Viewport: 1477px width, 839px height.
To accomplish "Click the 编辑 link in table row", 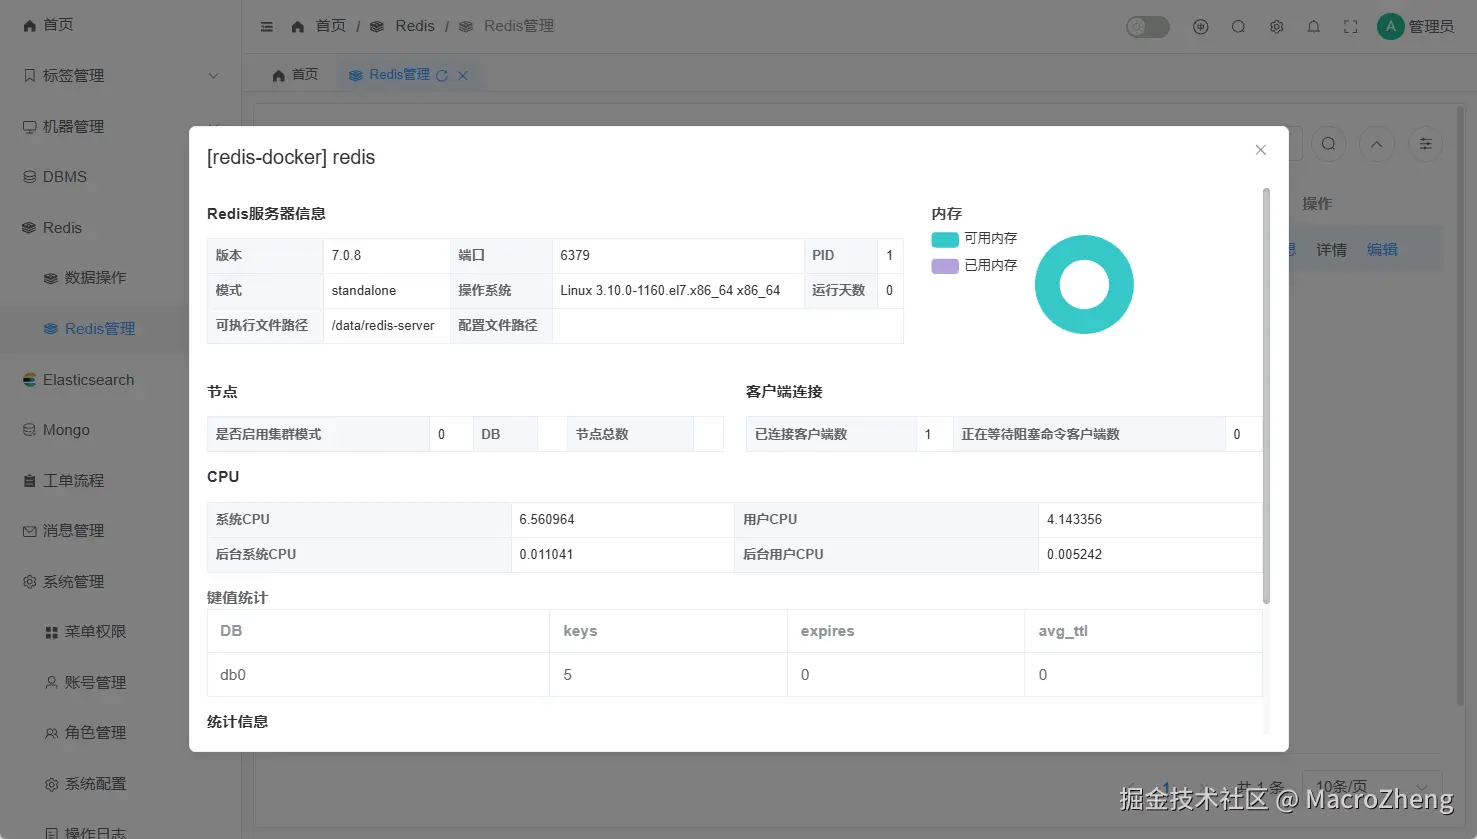I will 1382,250.
